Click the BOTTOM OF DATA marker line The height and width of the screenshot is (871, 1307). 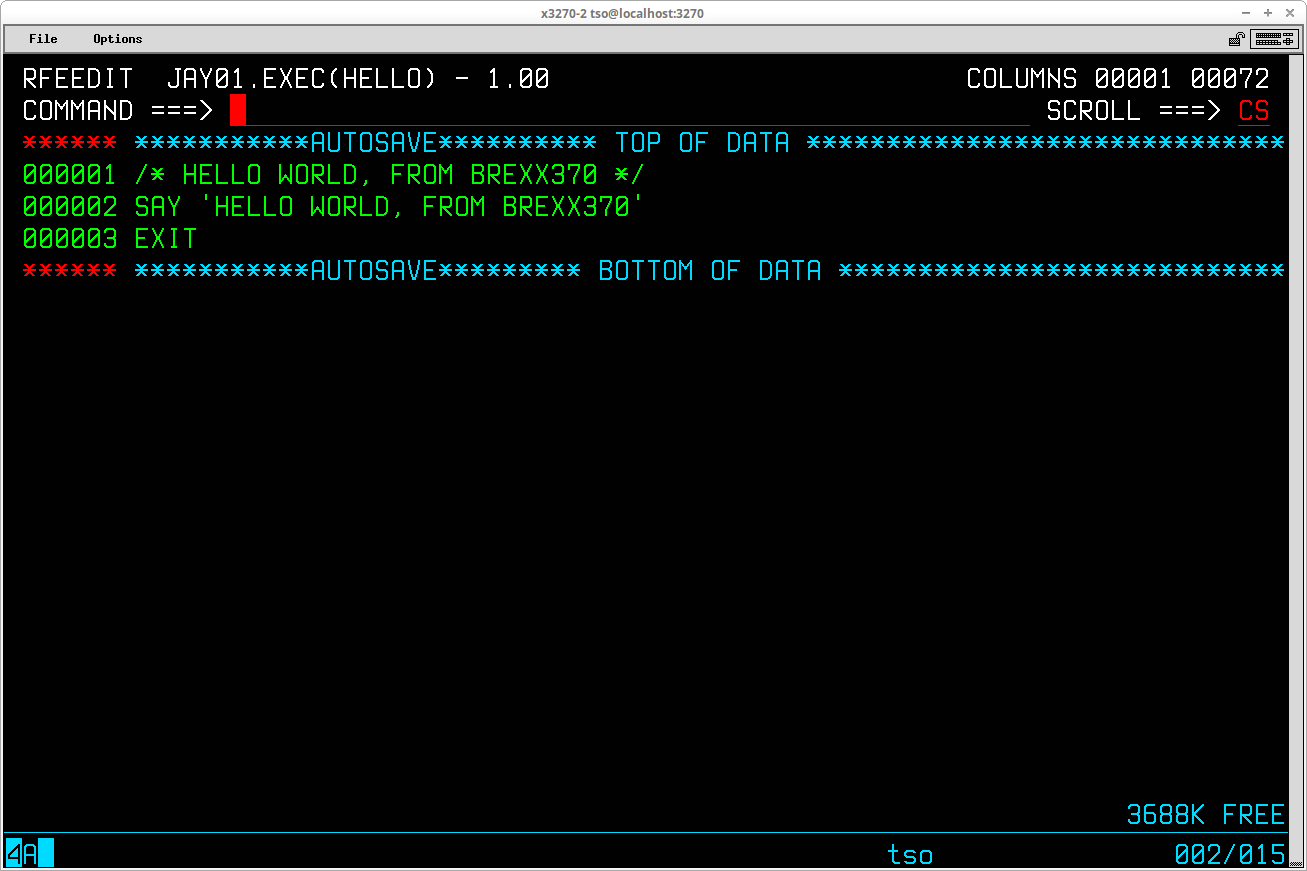[710, 271]
